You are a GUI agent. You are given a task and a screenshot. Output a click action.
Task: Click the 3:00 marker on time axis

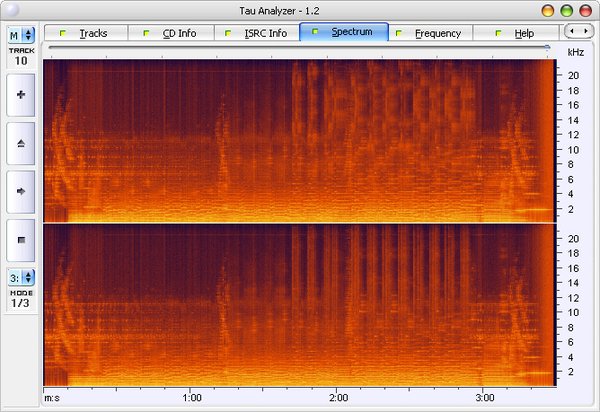tap(485, 398)
